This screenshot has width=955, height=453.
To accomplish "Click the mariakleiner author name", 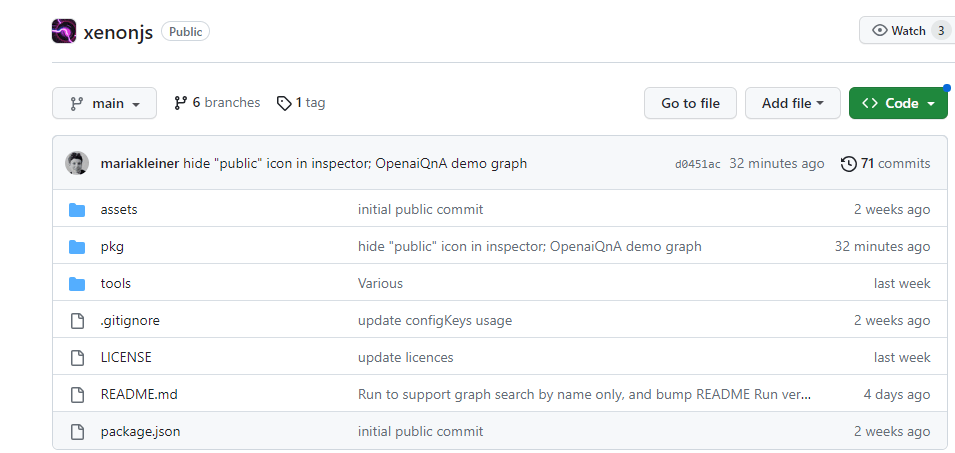I will tap(139, 163).
